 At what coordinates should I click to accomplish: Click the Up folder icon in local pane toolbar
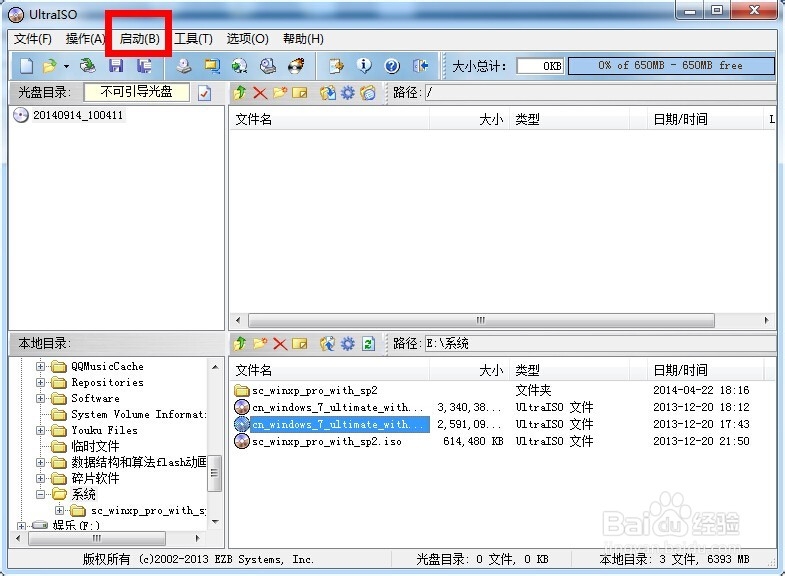tap(240, 344)
